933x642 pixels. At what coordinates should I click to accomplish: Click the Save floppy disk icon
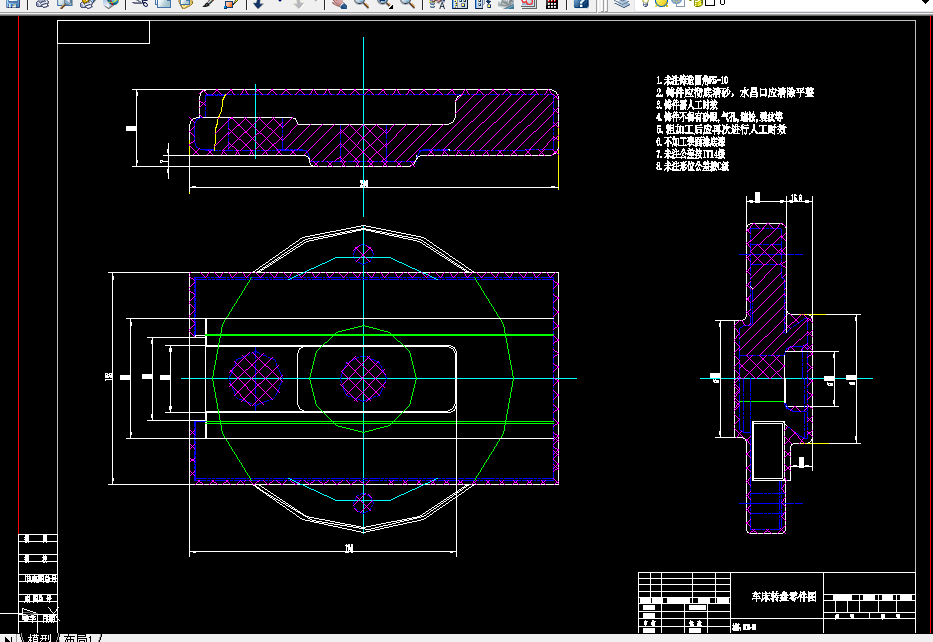(12, 4)
